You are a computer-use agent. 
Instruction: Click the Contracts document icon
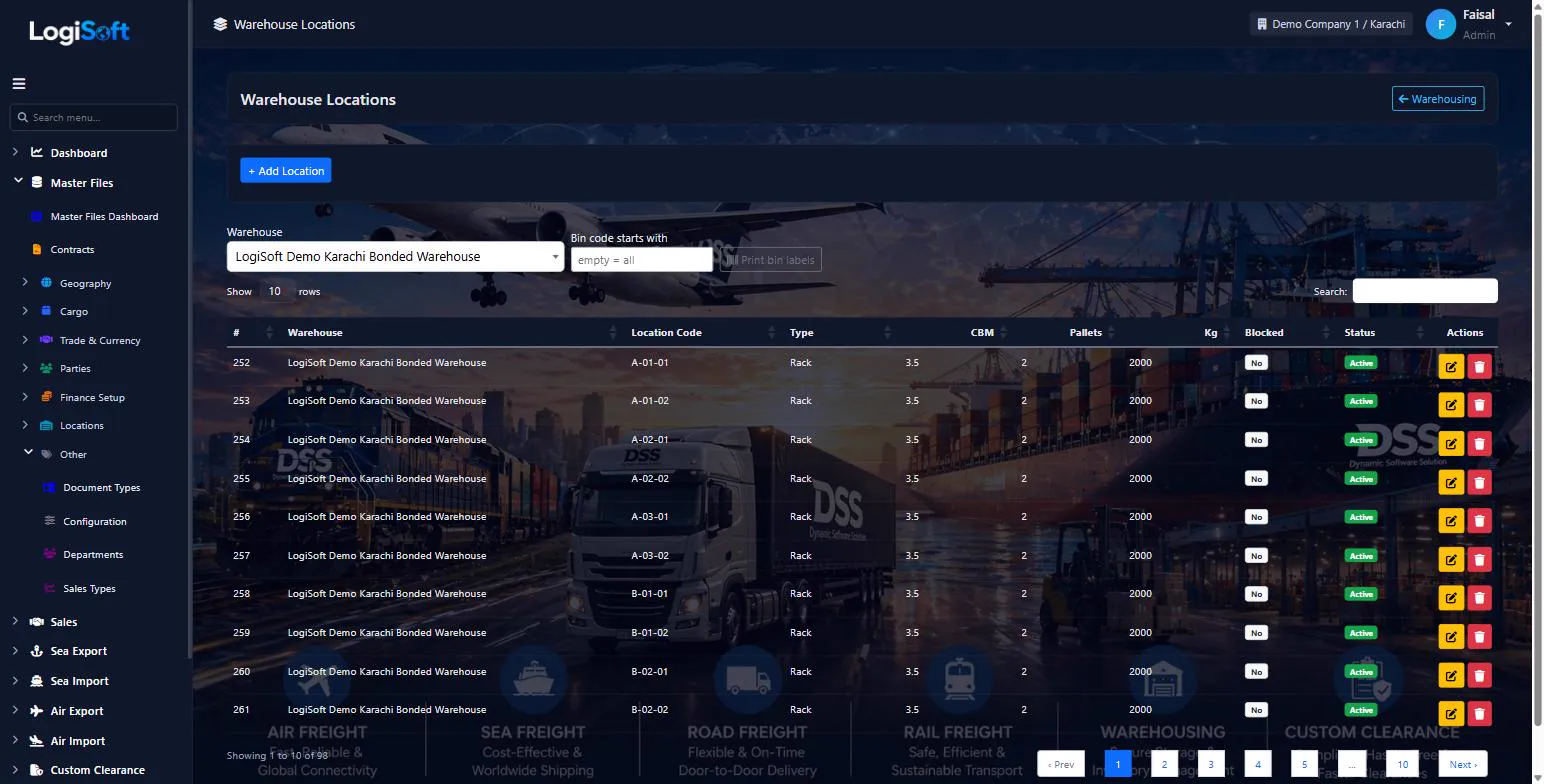tap(37, 249)
